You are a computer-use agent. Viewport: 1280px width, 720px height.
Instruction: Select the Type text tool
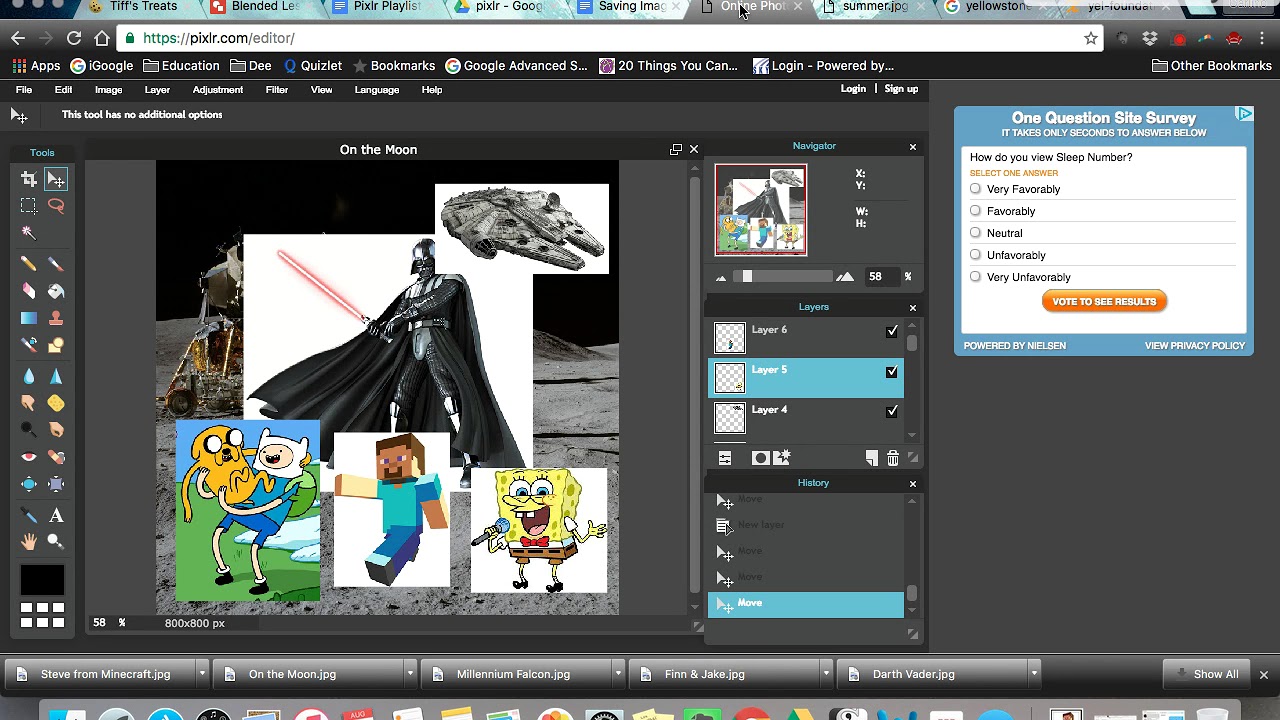(x=56, y=515)
